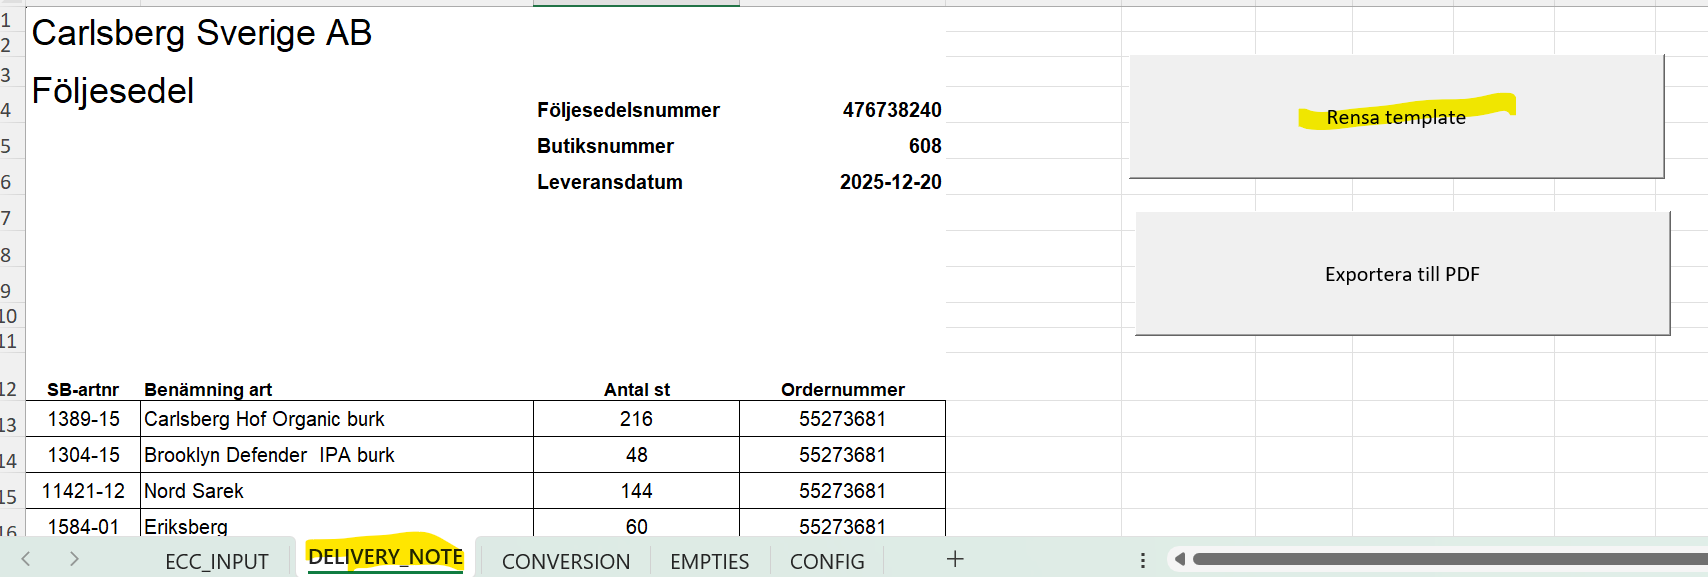The width and height of the screenshot is (1708, 577).
Task: Click the Exportera till PDF button
Action: point(1402,274)
